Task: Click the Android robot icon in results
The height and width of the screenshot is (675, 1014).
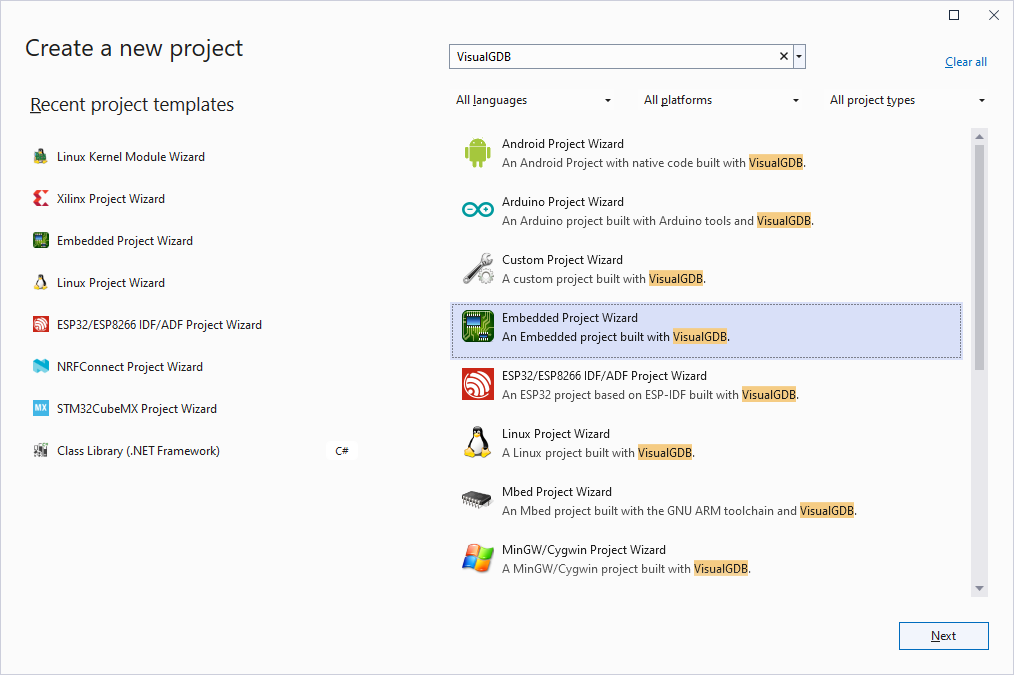Action: click(478, 153)
